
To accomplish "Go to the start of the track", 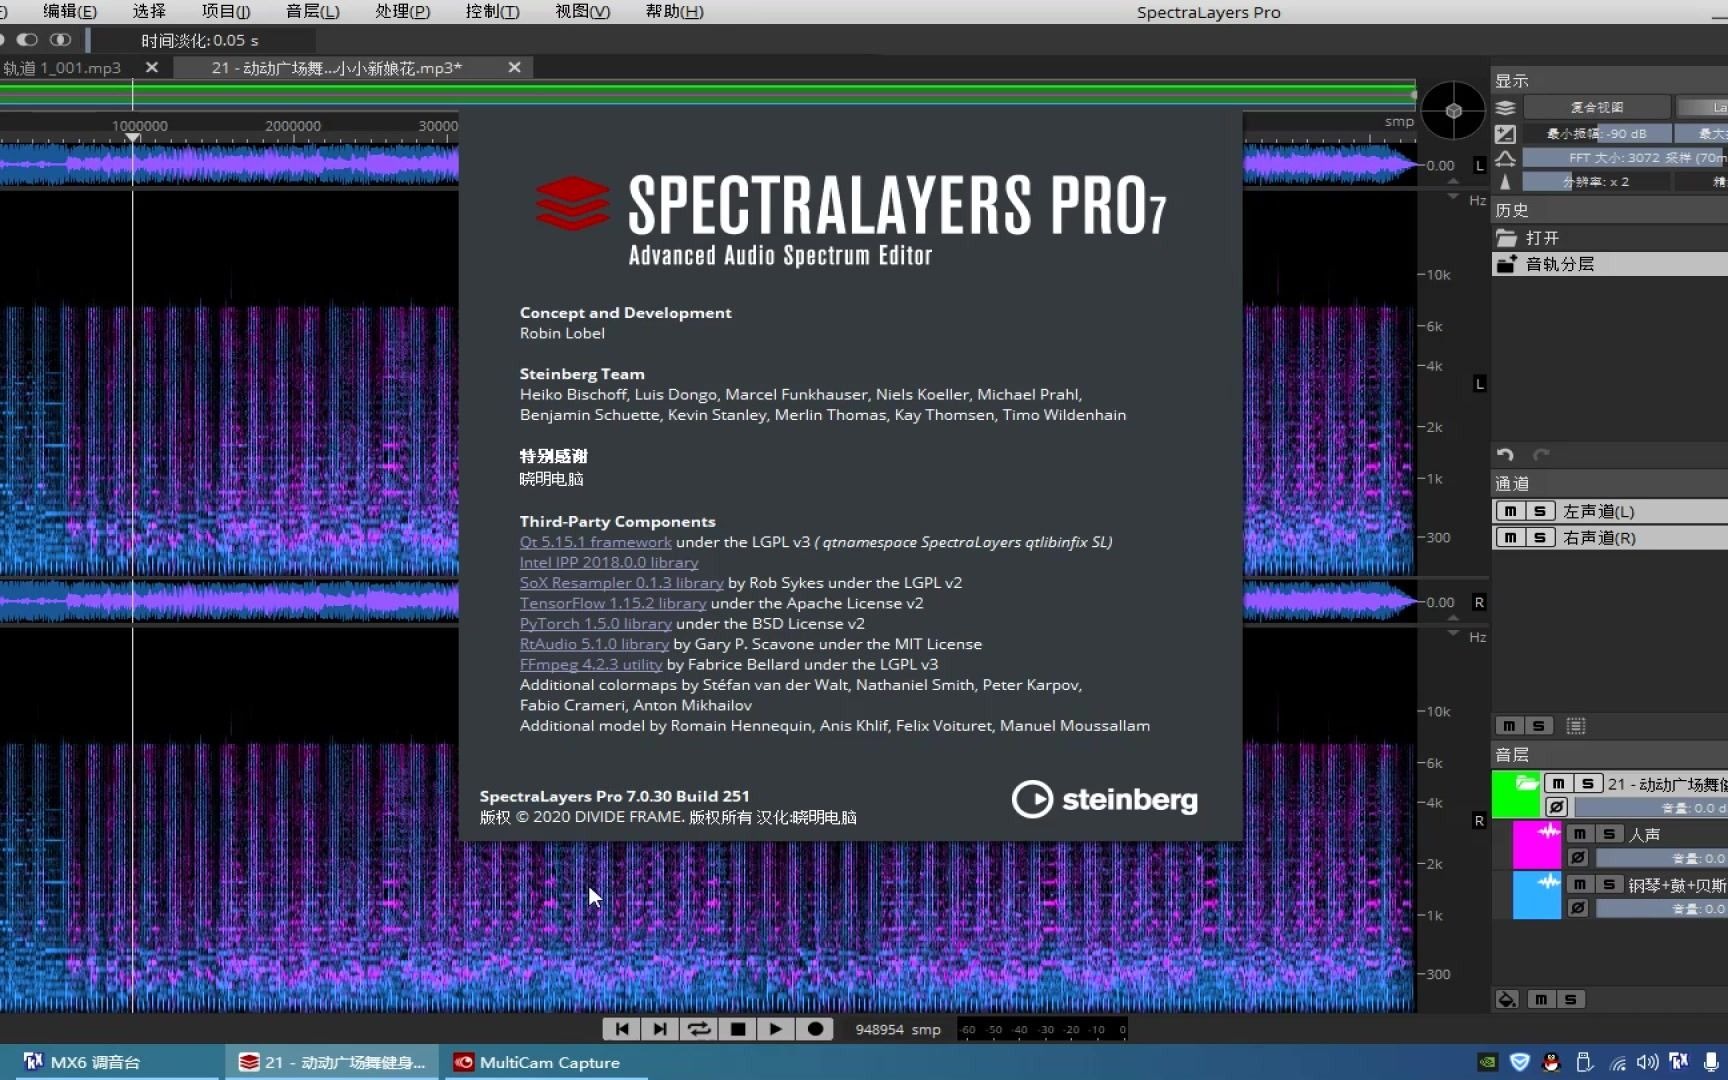I will pyautogui.click(x=621, y=1029).
